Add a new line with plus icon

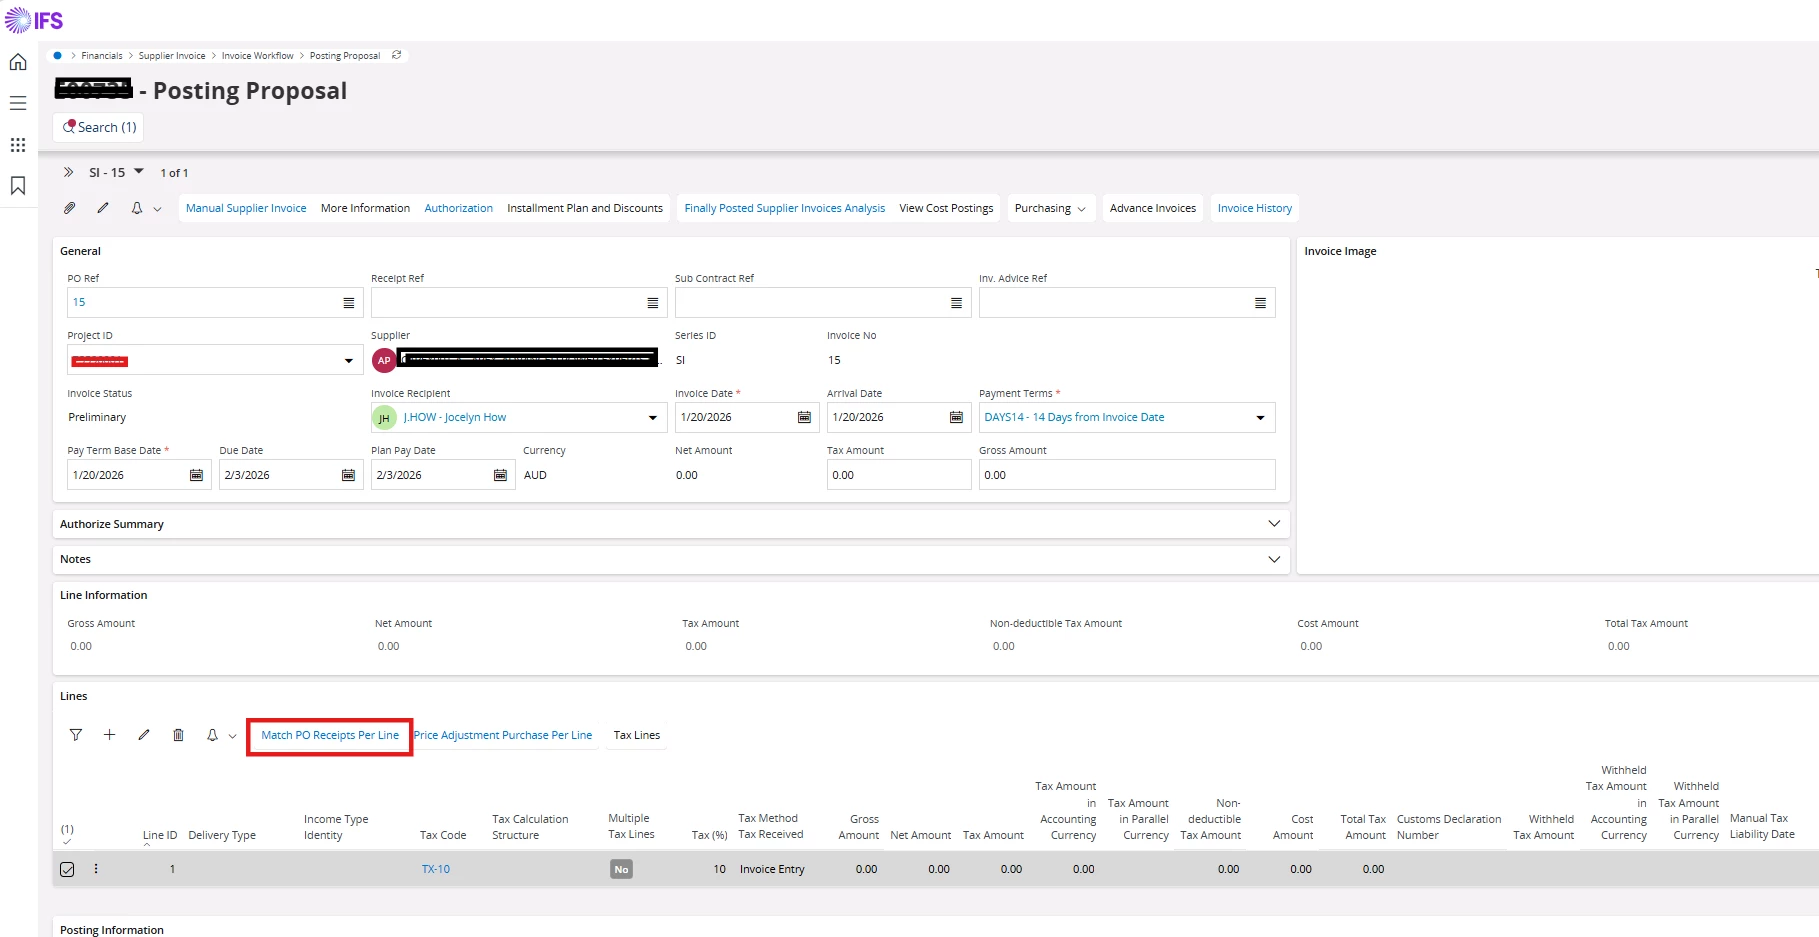coord(110,735)
